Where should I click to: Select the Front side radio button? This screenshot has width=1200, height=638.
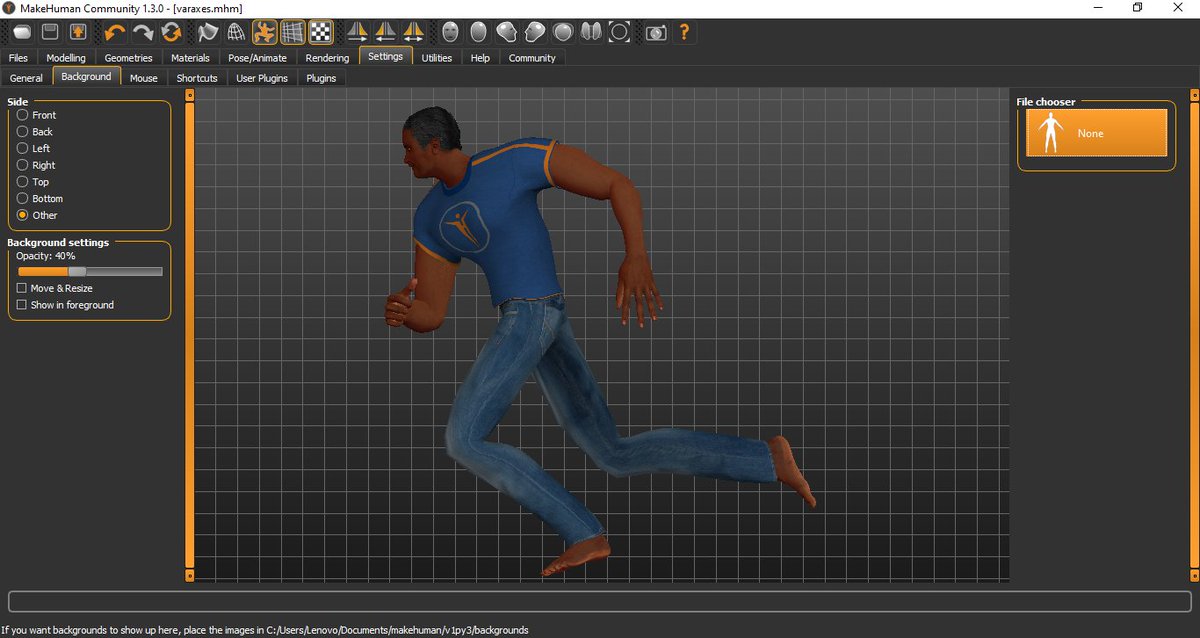(20, 114)
